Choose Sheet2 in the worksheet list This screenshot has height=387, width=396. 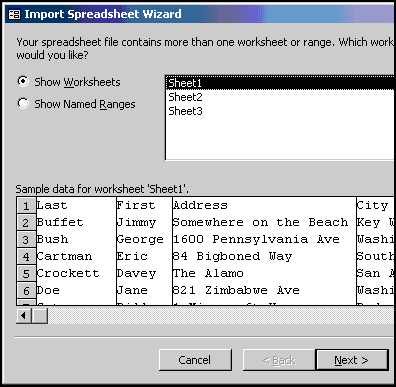coord(281,97)
